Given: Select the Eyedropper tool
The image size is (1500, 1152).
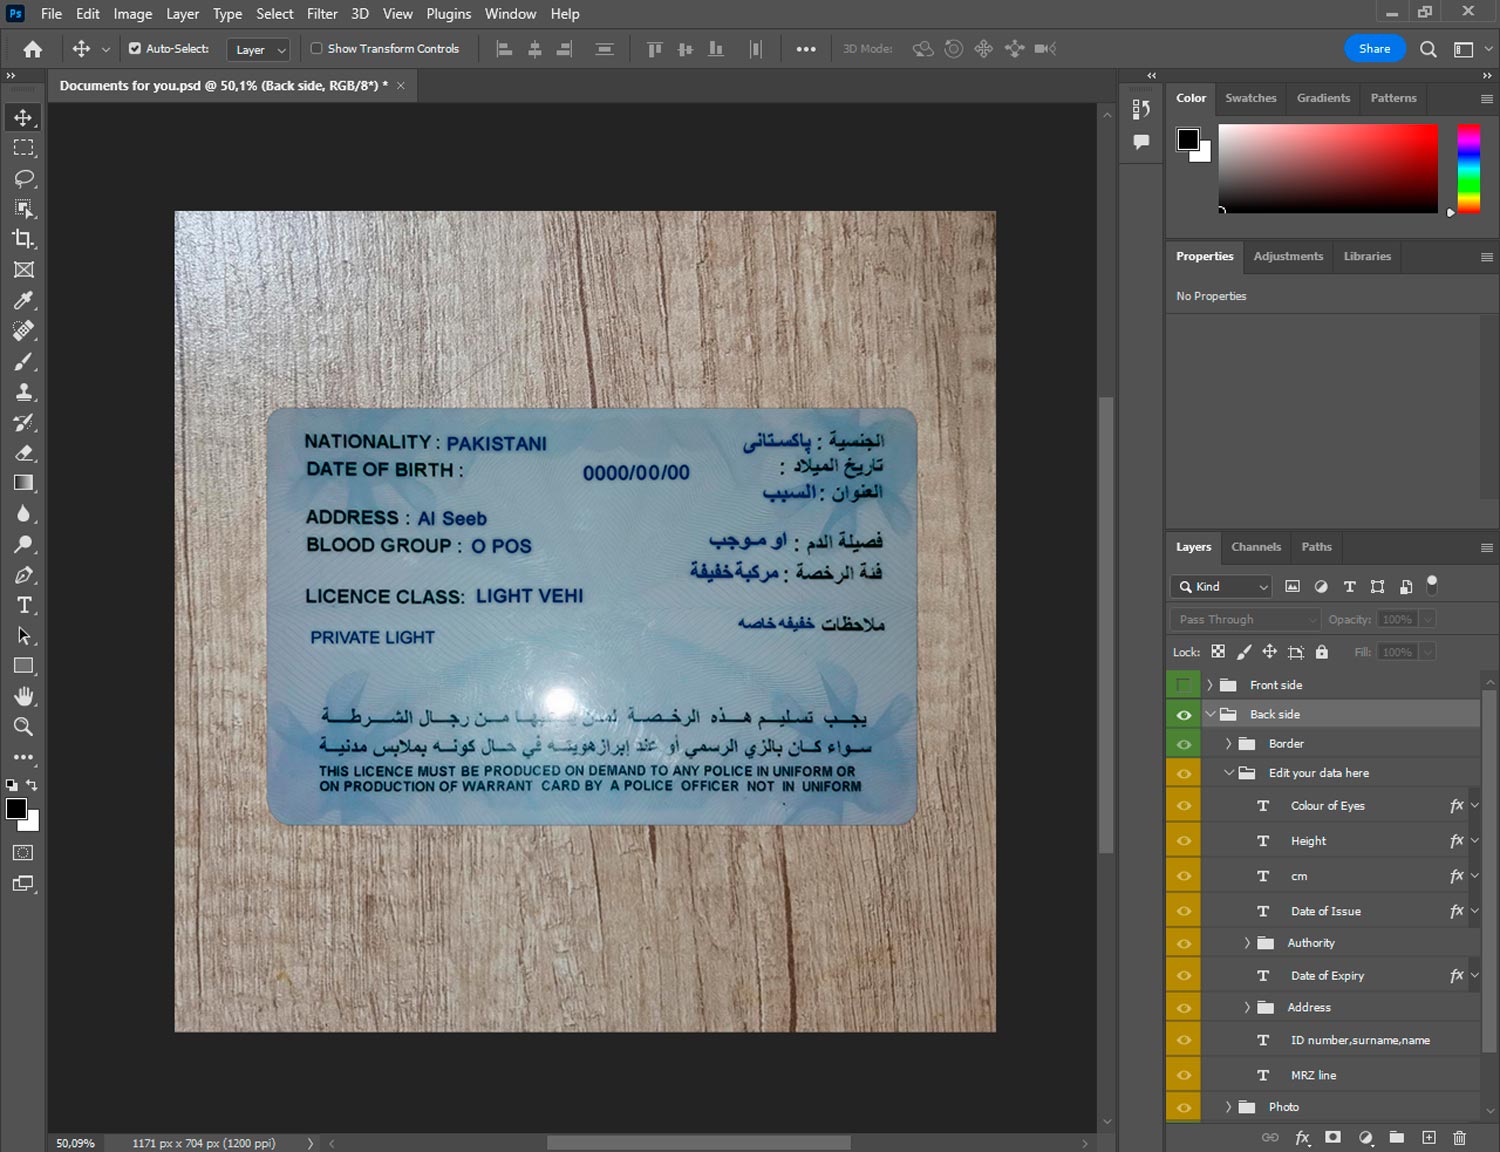Looking at the screenshot, I should pos(24,300).
